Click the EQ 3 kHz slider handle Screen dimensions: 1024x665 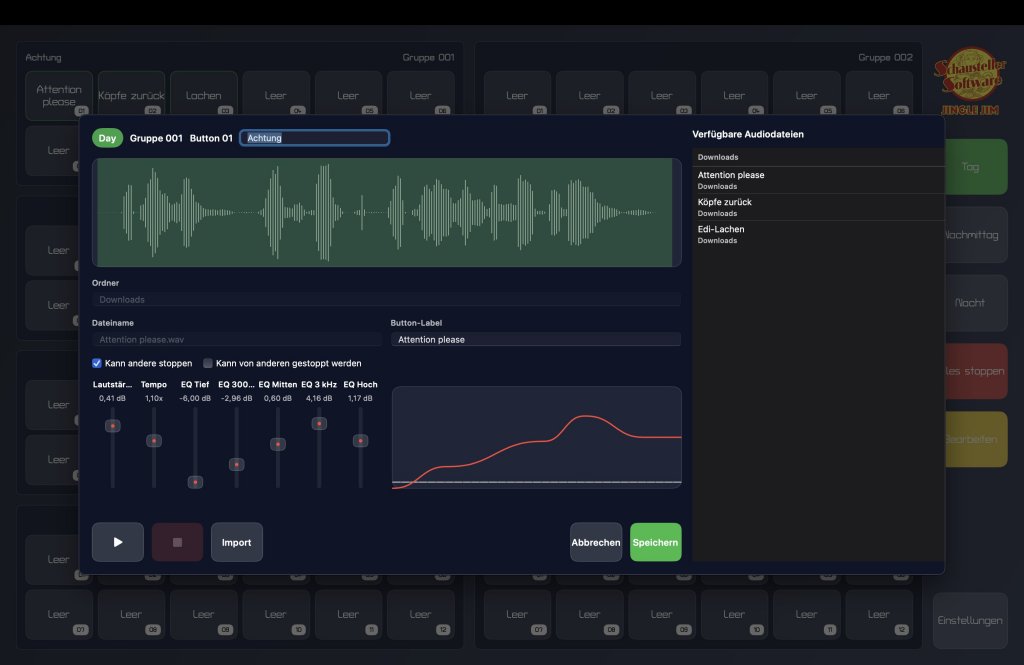(319, 423)
